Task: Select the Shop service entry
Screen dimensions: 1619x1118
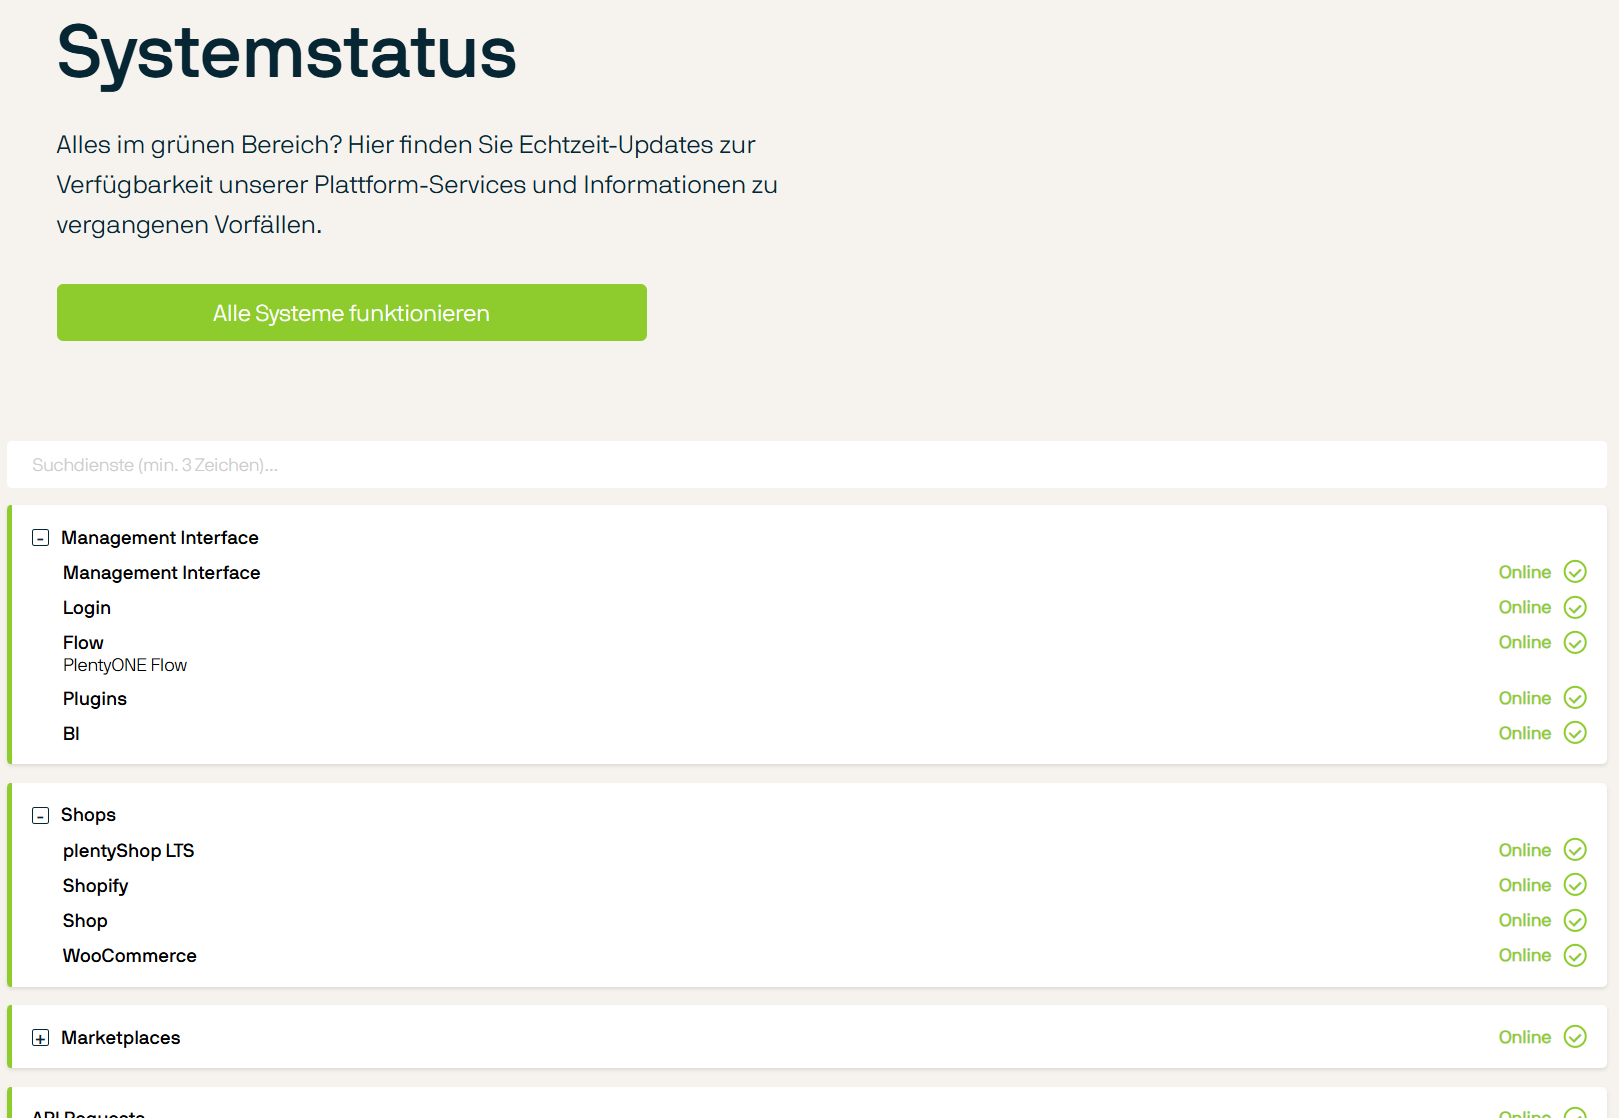Action: [85, 920]
